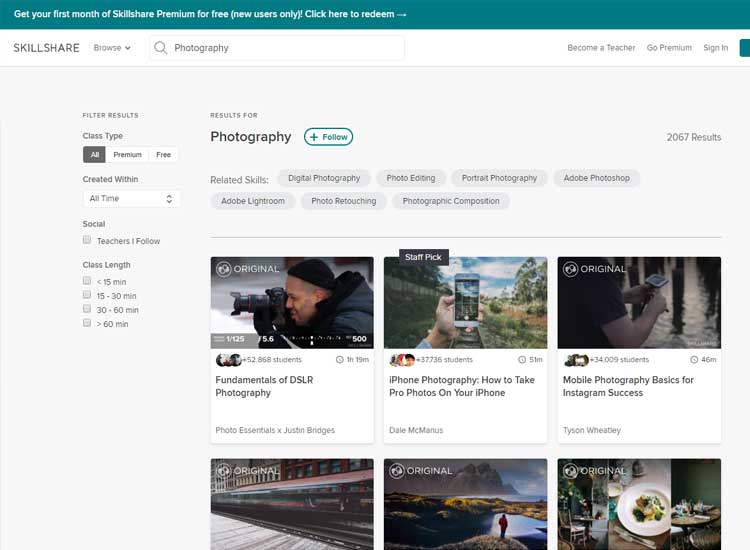Screen dimensions: 750x550
Task: Open iPhone photo class thumbnail
Action: click(465, 303)
